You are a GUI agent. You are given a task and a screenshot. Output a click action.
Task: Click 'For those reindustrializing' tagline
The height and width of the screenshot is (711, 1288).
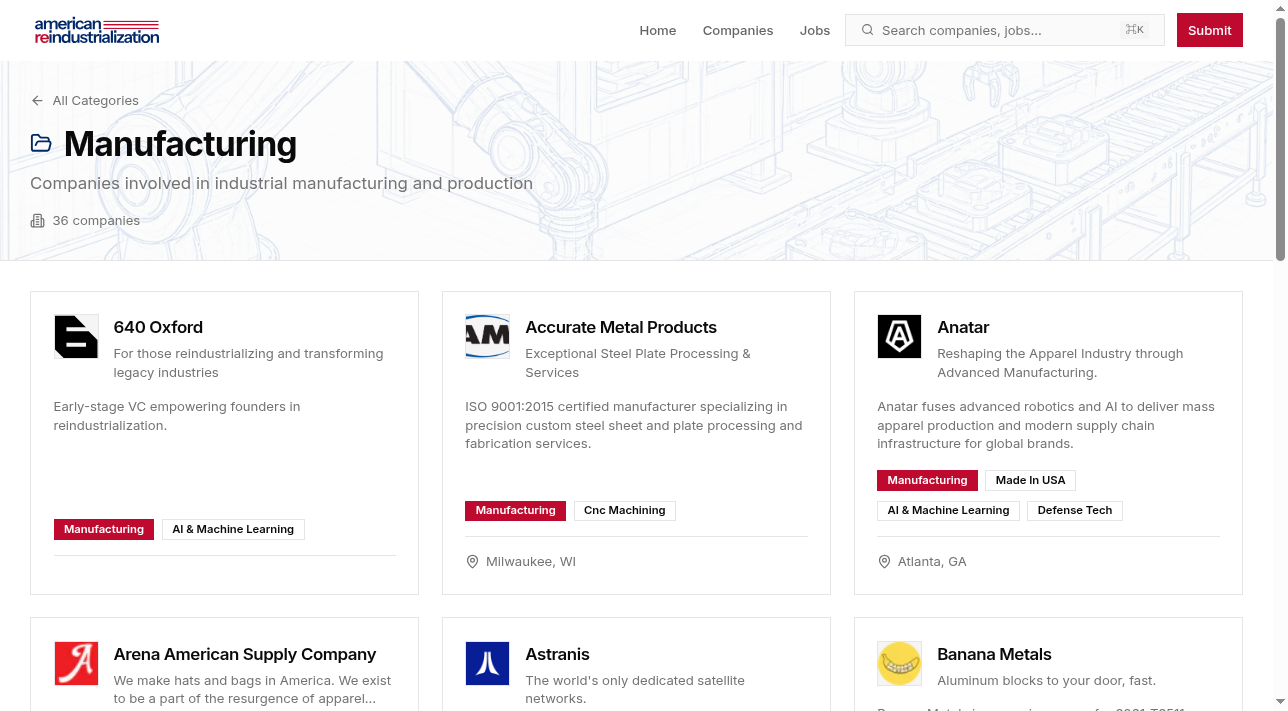click(248, 363)
